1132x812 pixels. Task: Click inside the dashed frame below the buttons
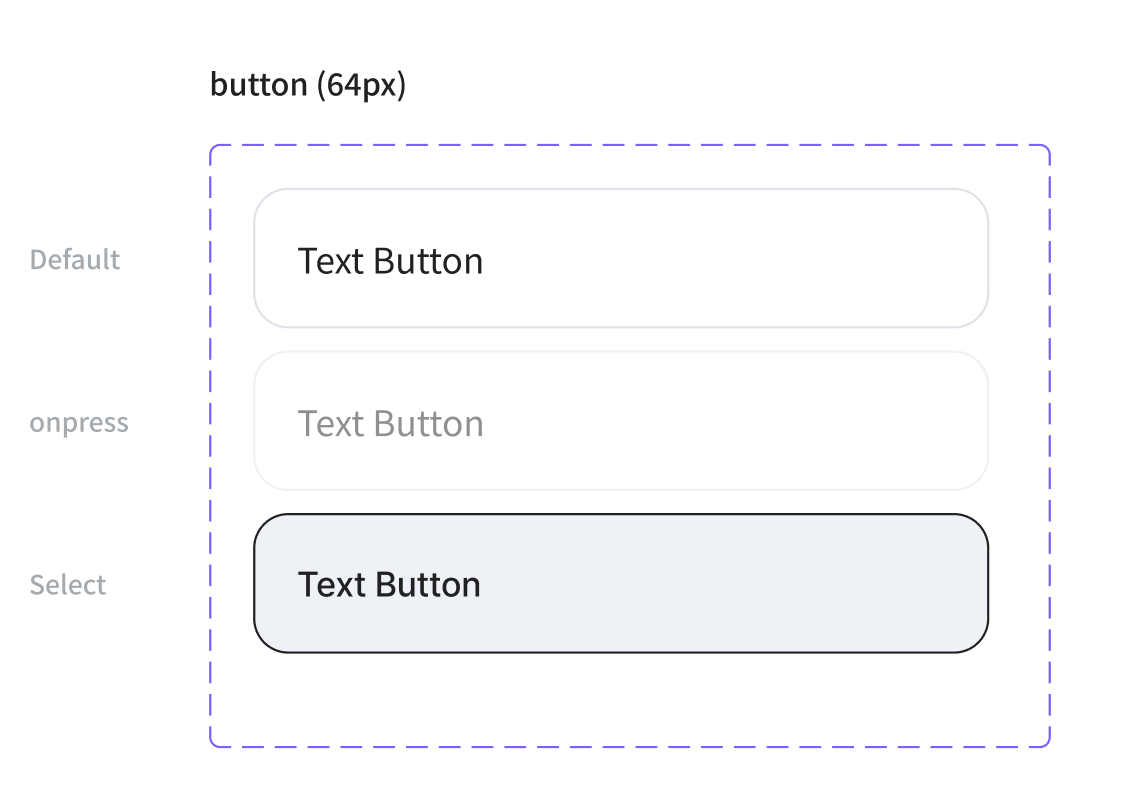pyautogui.click(x=620, y=700)
